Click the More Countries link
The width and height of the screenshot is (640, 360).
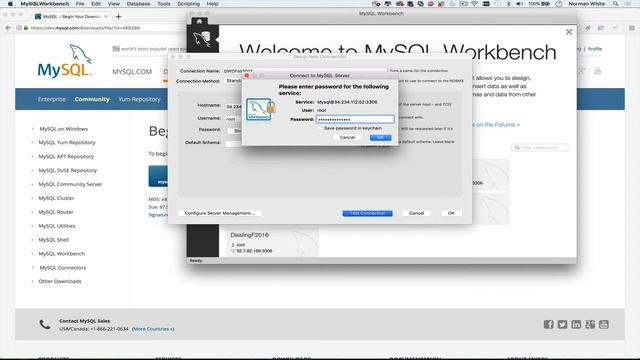[x=153, y=329]
